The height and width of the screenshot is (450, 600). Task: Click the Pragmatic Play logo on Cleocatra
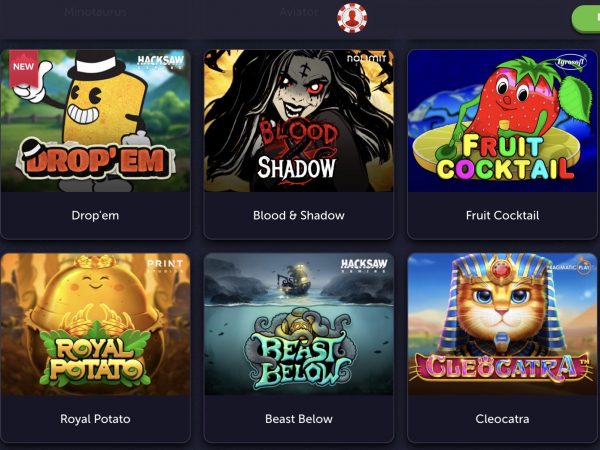(x=570, y=267)
